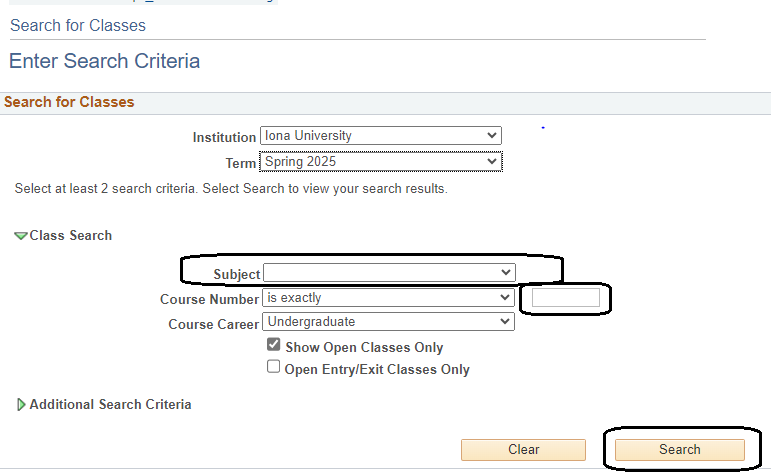
Task: Open the Institution dropdown
Action: 380,135
